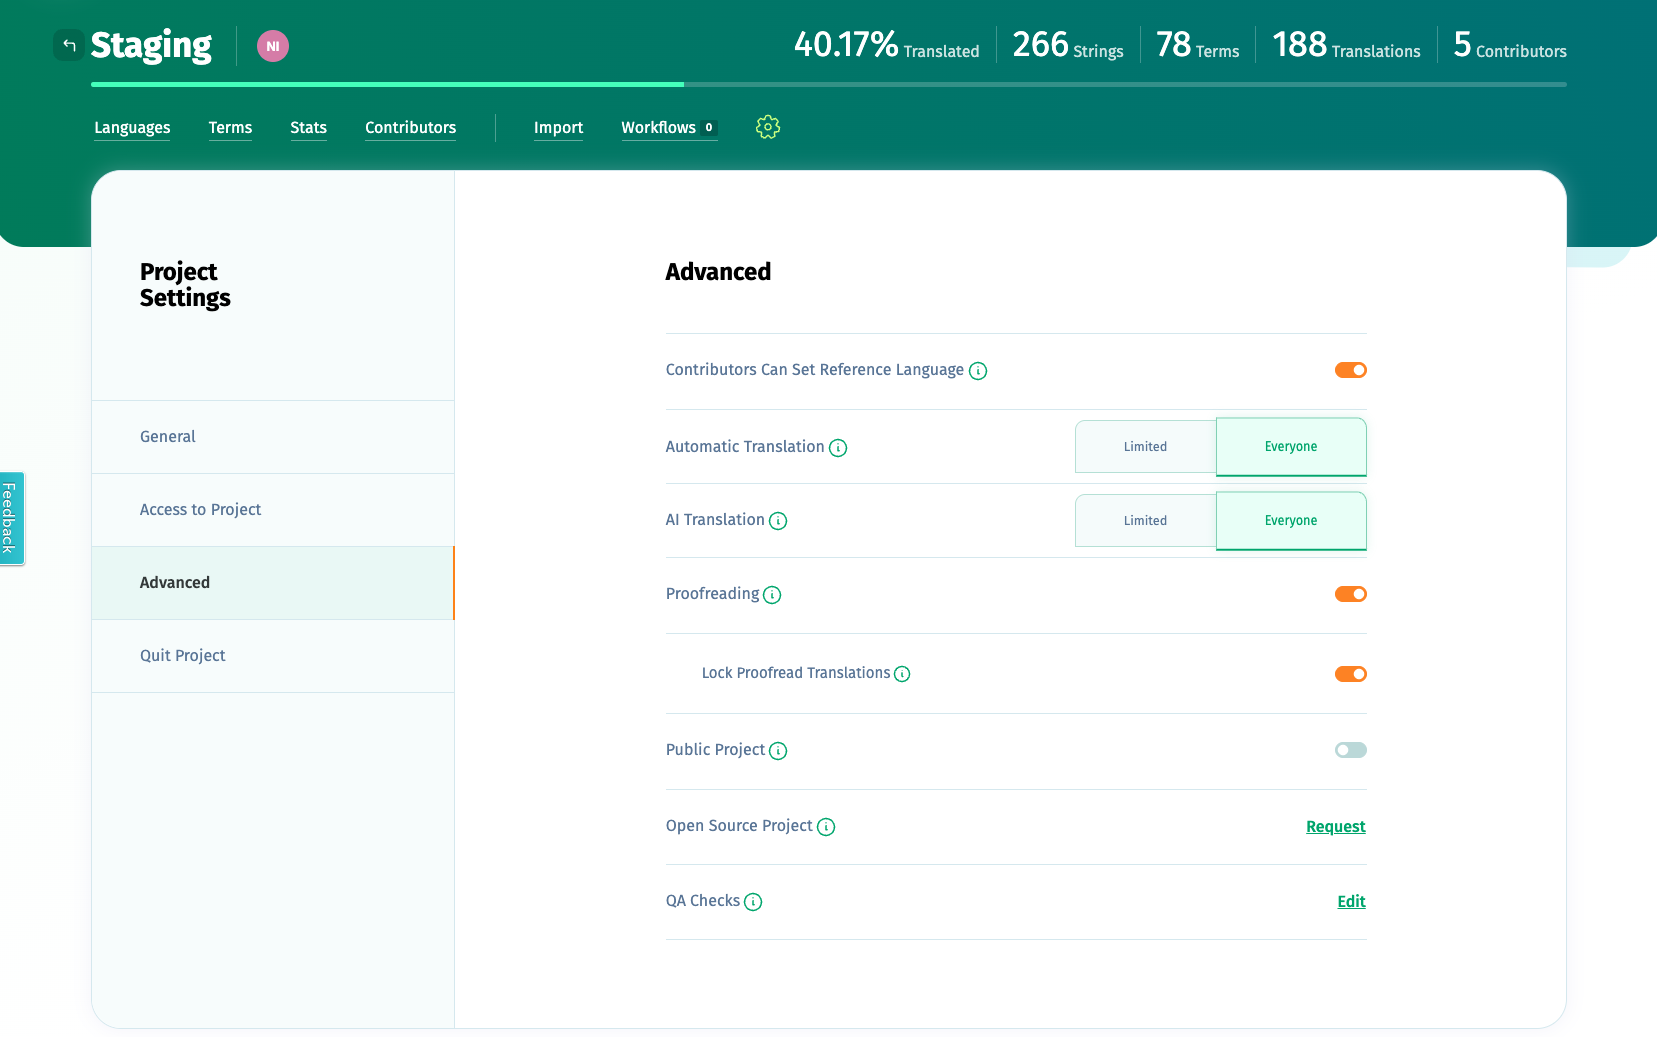Enable the Public Project switch
Viewport: 1657px width, 1037px height.
(x=1351, y=750)
